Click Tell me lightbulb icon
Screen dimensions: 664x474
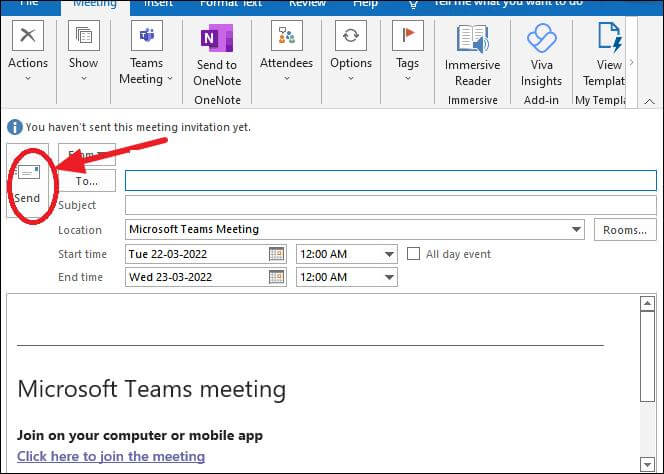(x=413, y=4)
